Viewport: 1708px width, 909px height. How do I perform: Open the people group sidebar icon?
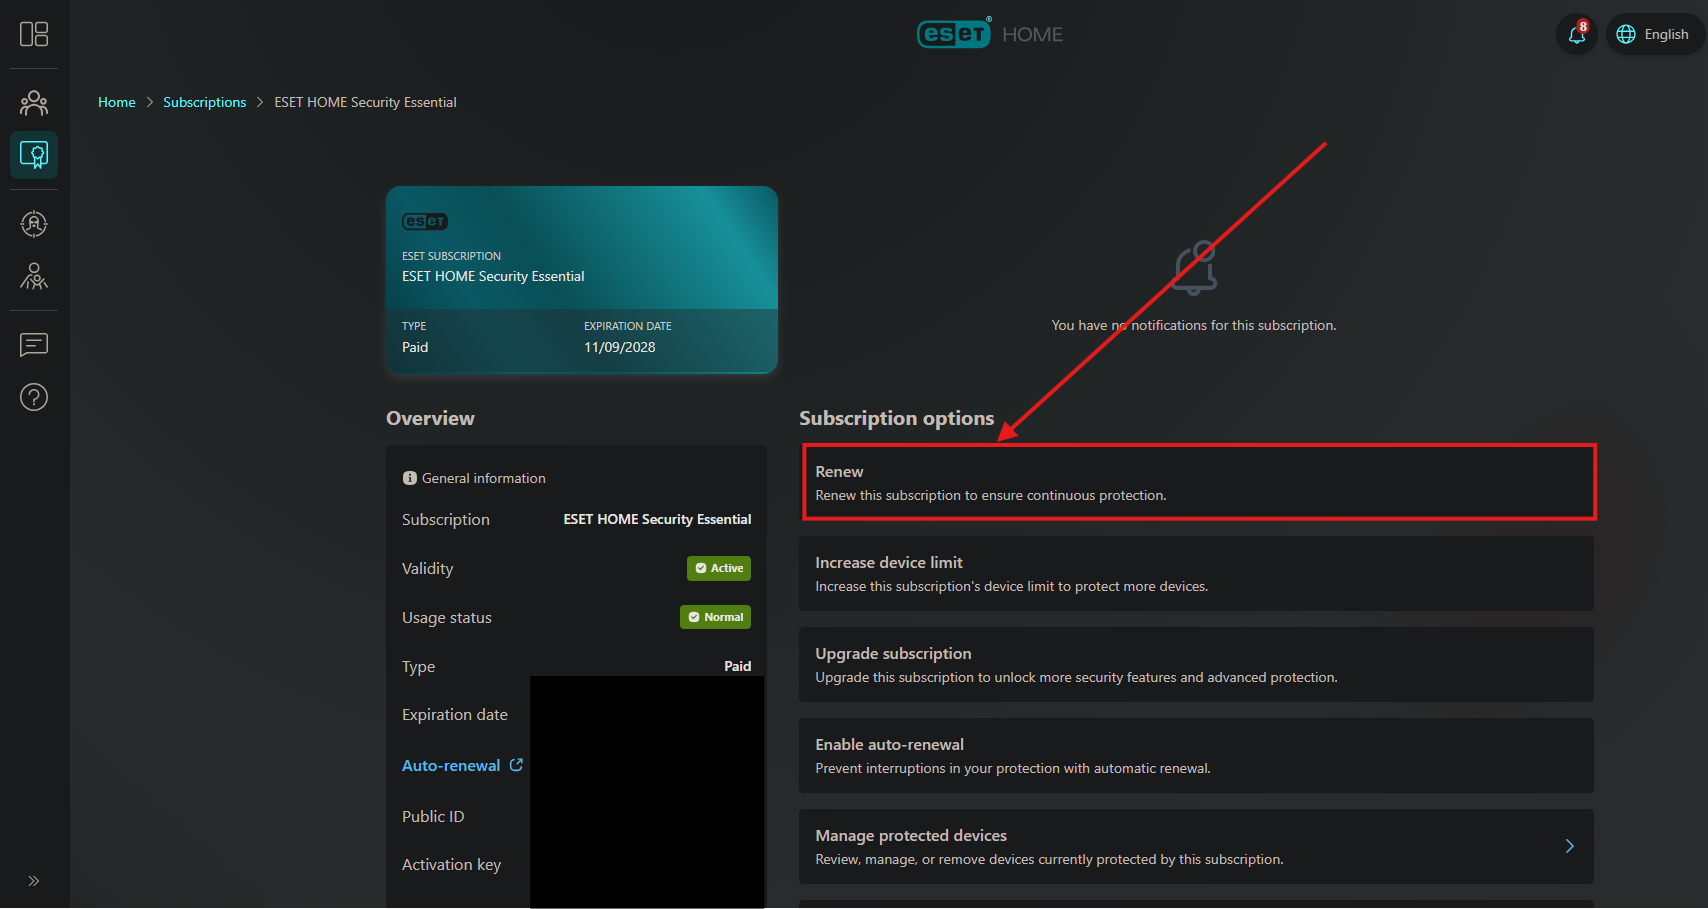click(34, 103)
